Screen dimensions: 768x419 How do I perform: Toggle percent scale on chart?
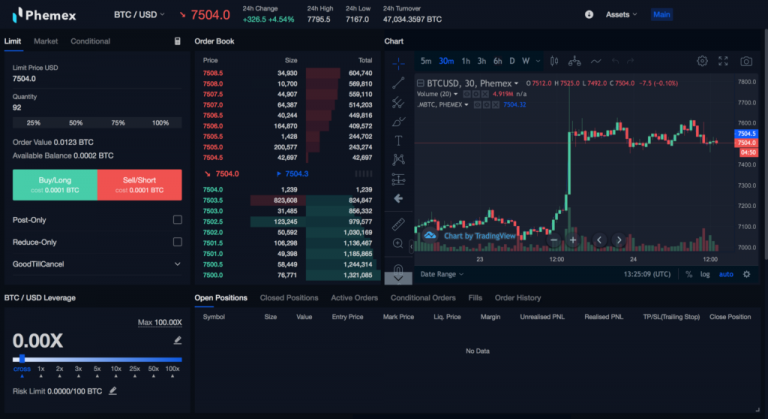point(689,274)
